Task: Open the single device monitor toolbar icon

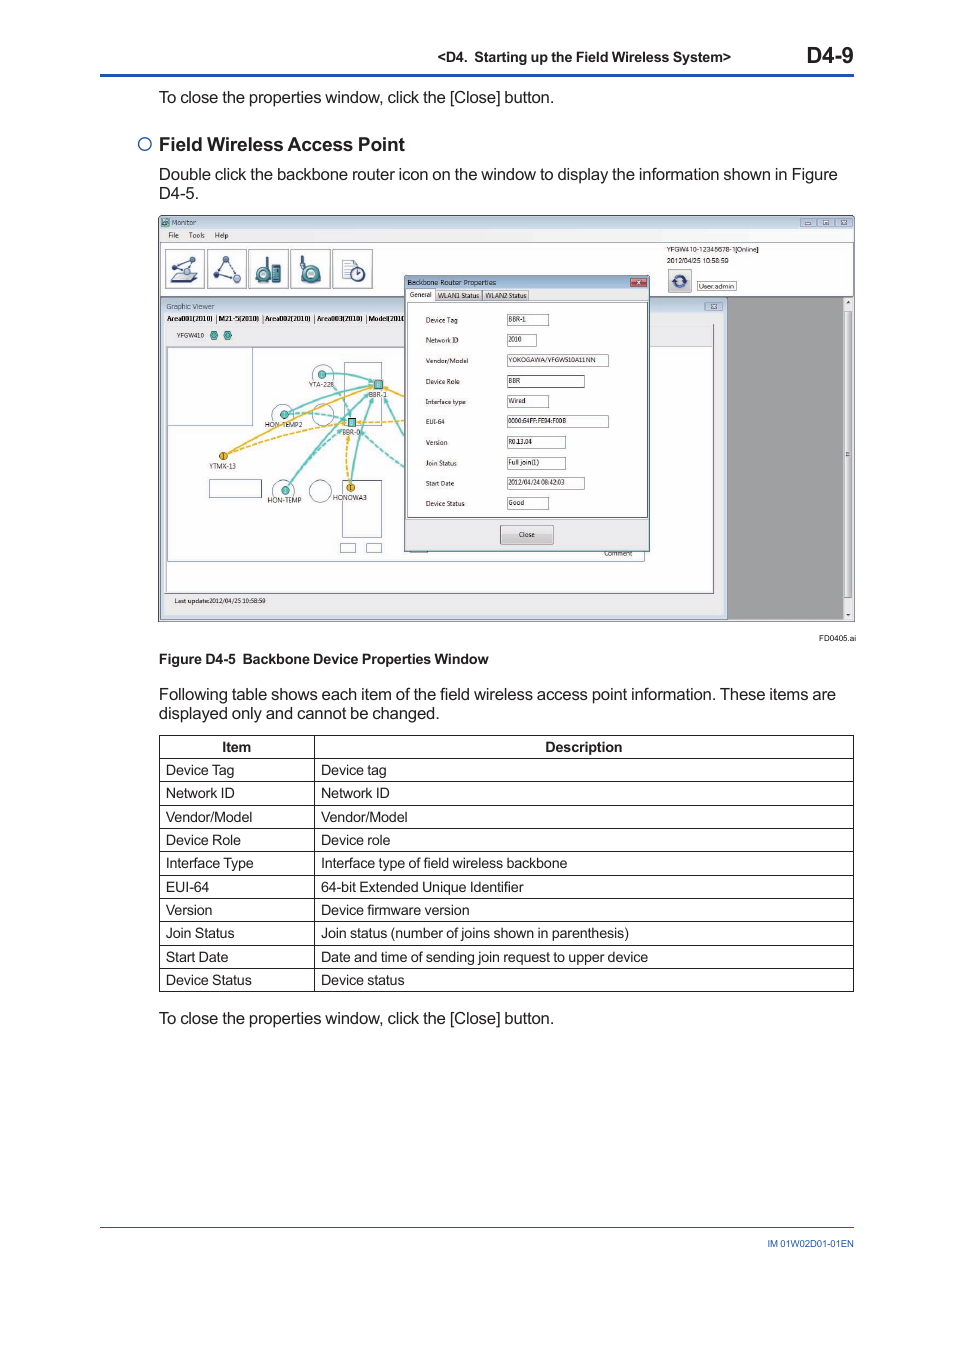Action: click(310, 269)
